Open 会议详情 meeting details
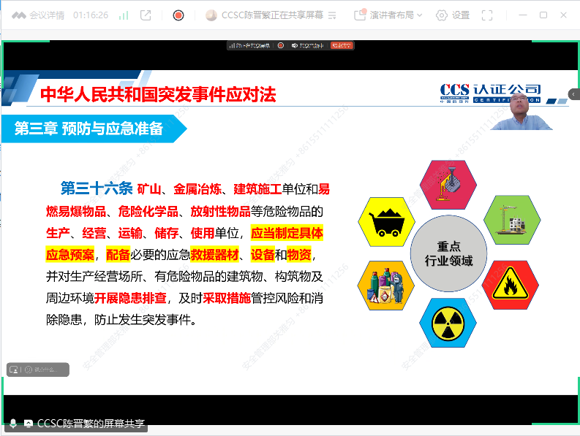 (x=38, y=15)
